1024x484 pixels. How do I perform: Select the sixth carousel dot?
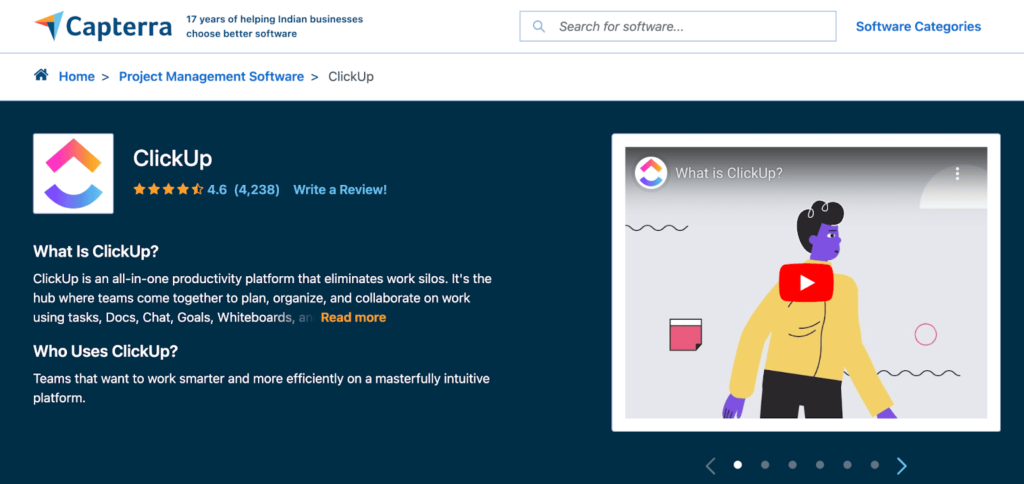875,465
